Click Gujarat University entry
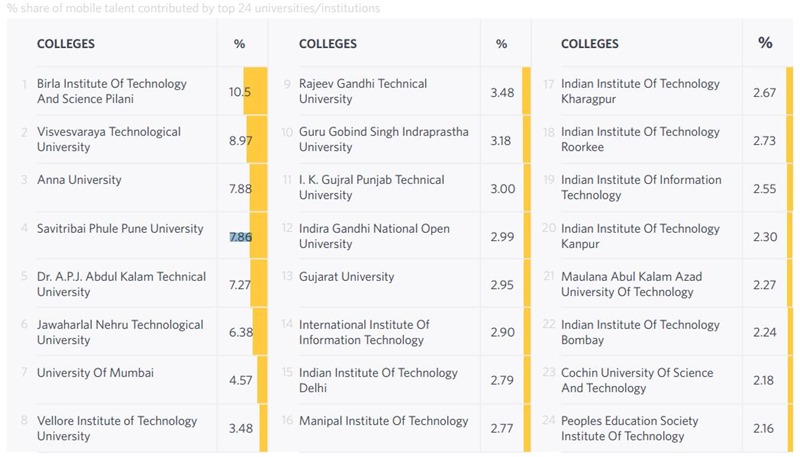This screenshot has height=457, width=800. [346, 277]
